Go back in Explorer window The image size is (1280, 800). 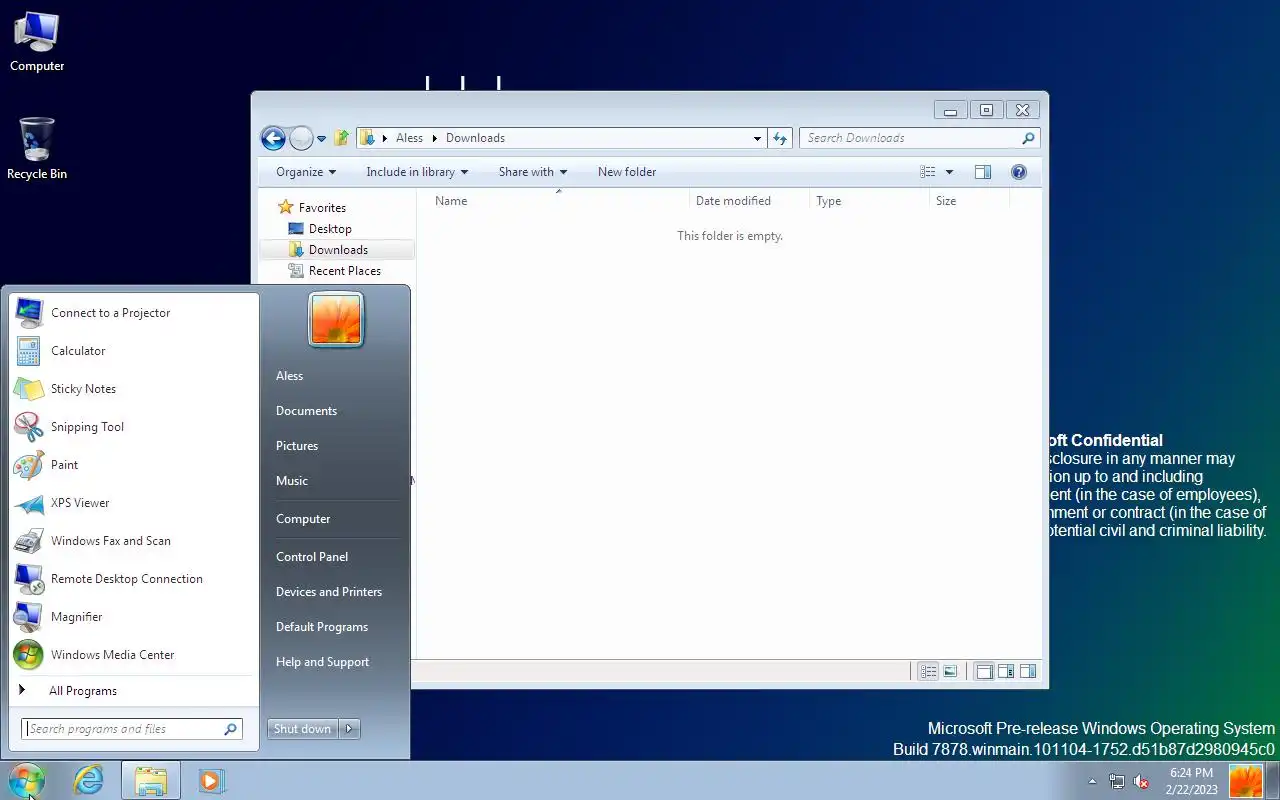tap(273, 138)
